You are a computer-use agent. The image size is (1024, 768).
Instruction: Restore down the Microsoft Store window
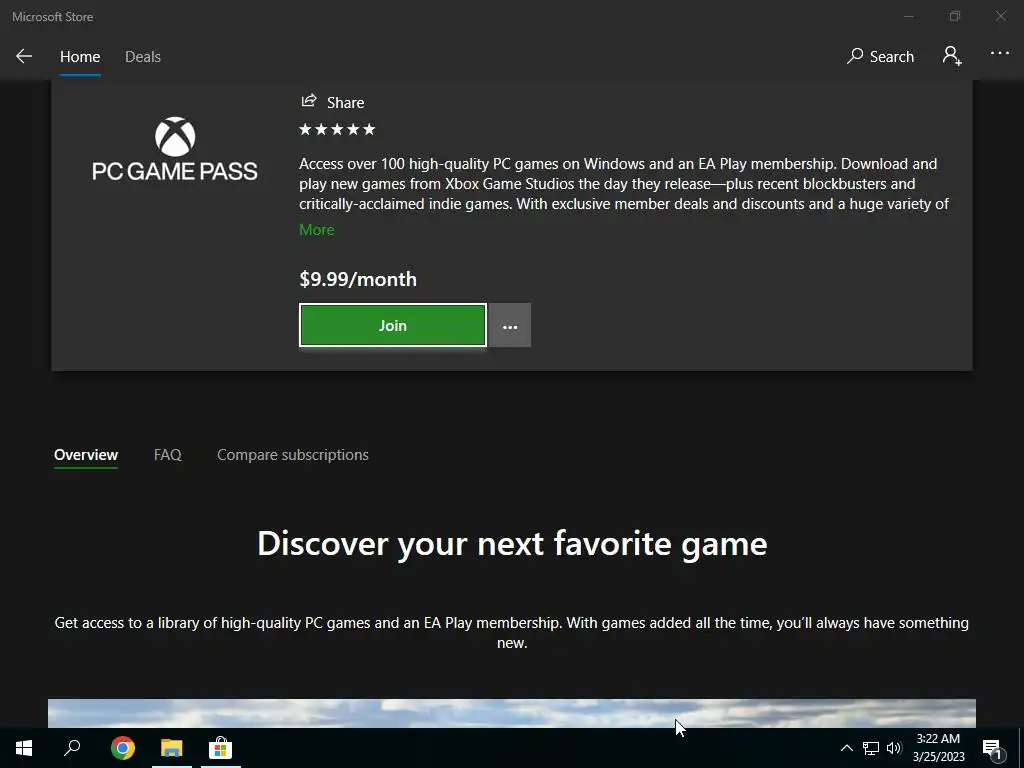[x=955, y=16]
